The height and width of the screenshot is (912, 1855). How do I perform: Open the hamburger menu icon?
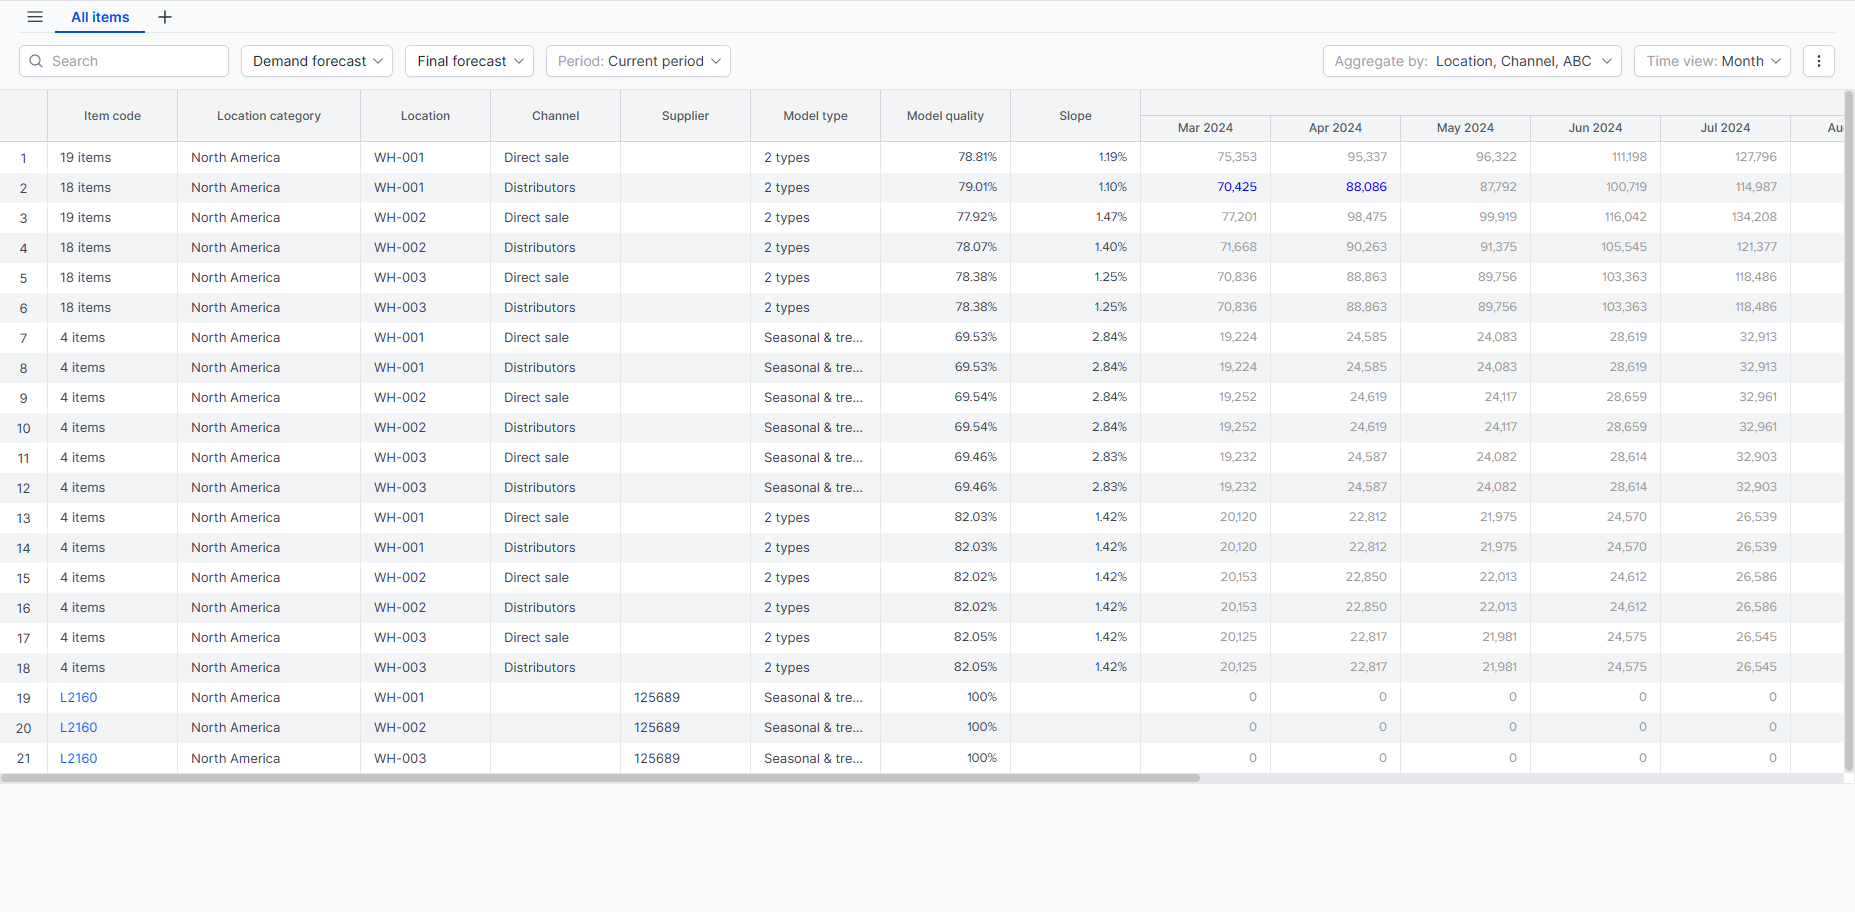point(35,17)
